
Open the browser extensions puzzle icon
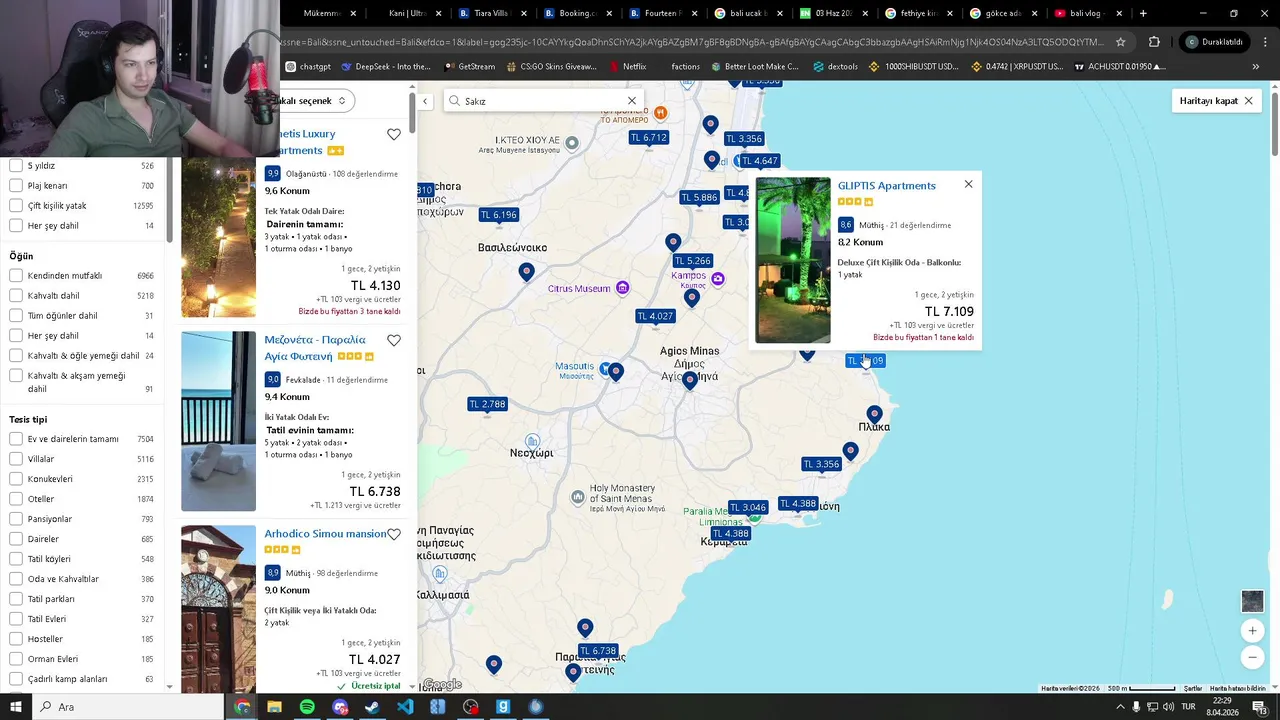coord(1154,42)
